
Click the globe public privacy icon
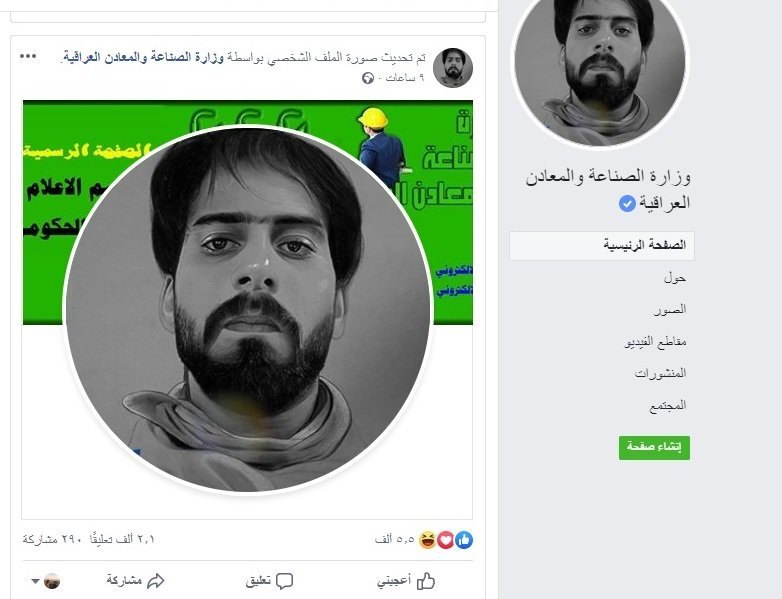pos(368,78)
